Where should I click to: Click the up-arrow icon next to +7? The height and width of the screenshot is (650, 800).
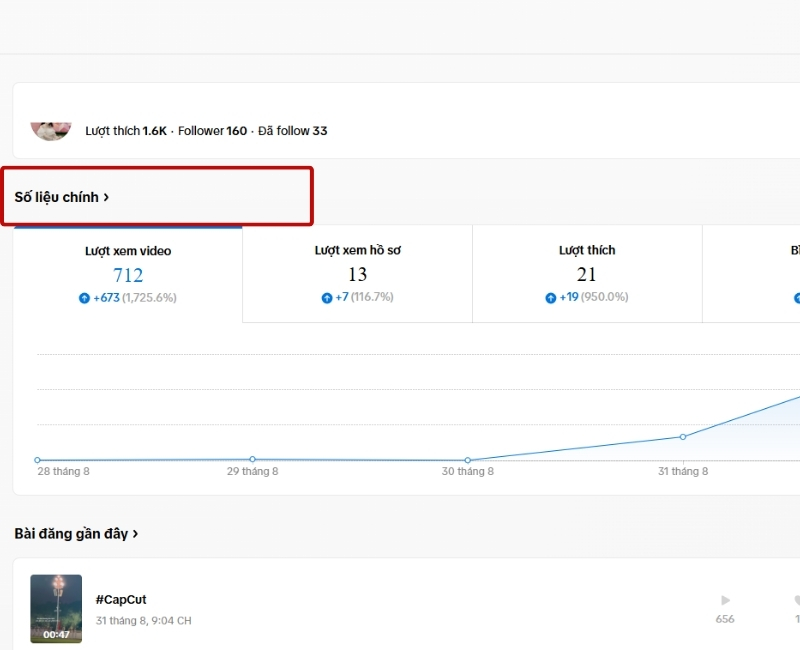pyautogui.click(x=327, y=298)
